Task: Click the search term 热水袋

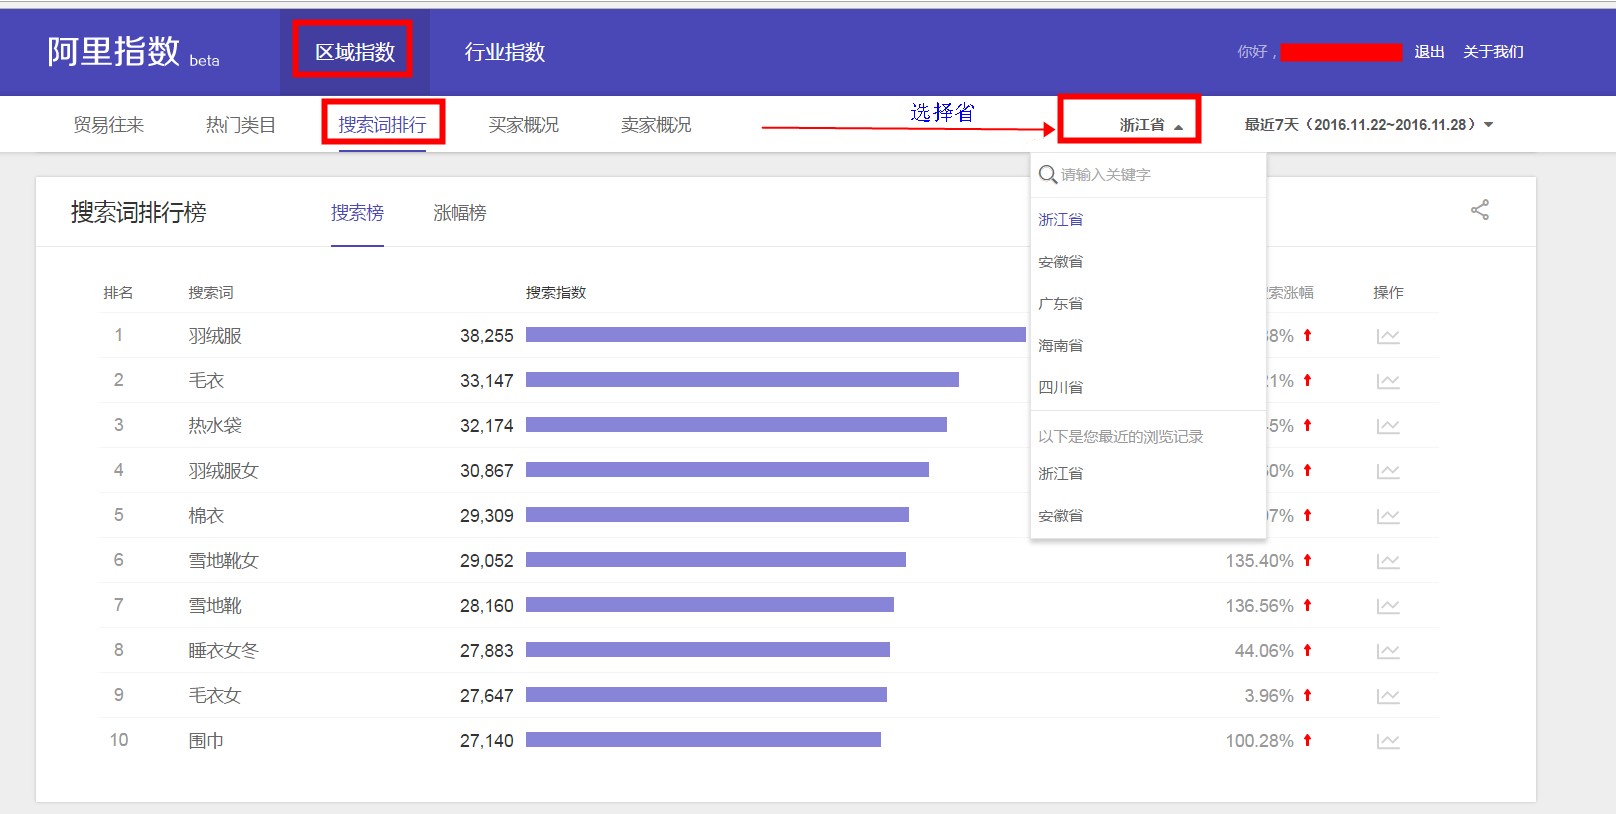Action: [215, 426]
